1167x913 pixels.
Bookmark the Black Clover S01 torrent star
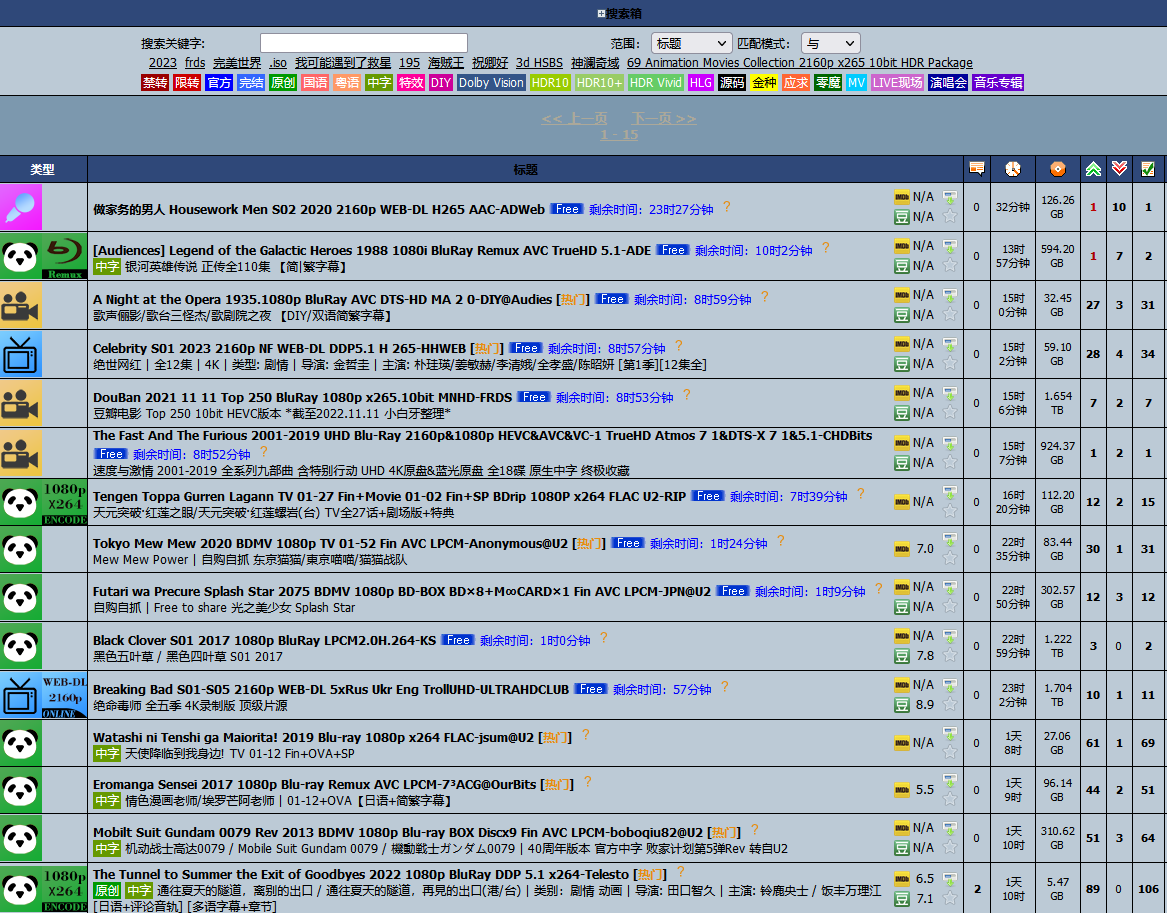(x=950, y=655)
